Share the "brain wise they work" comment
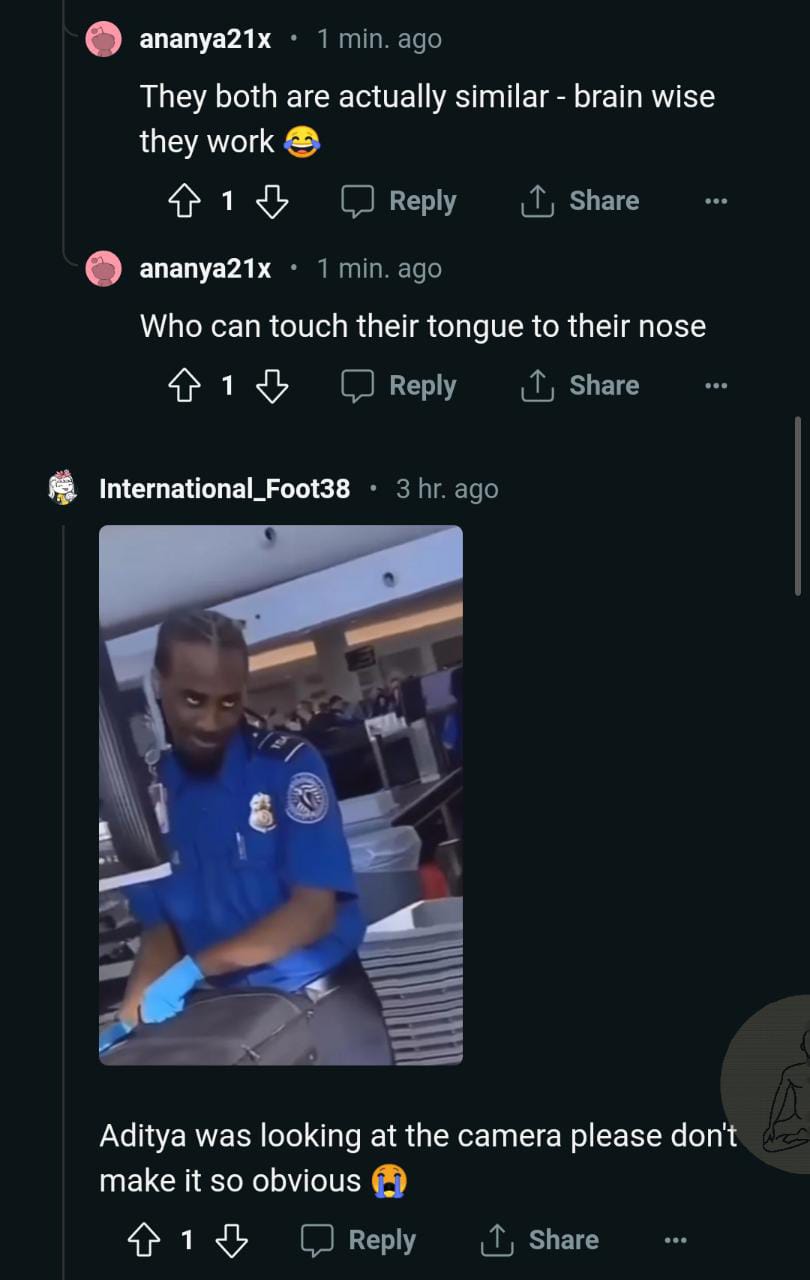 point(579,201)
